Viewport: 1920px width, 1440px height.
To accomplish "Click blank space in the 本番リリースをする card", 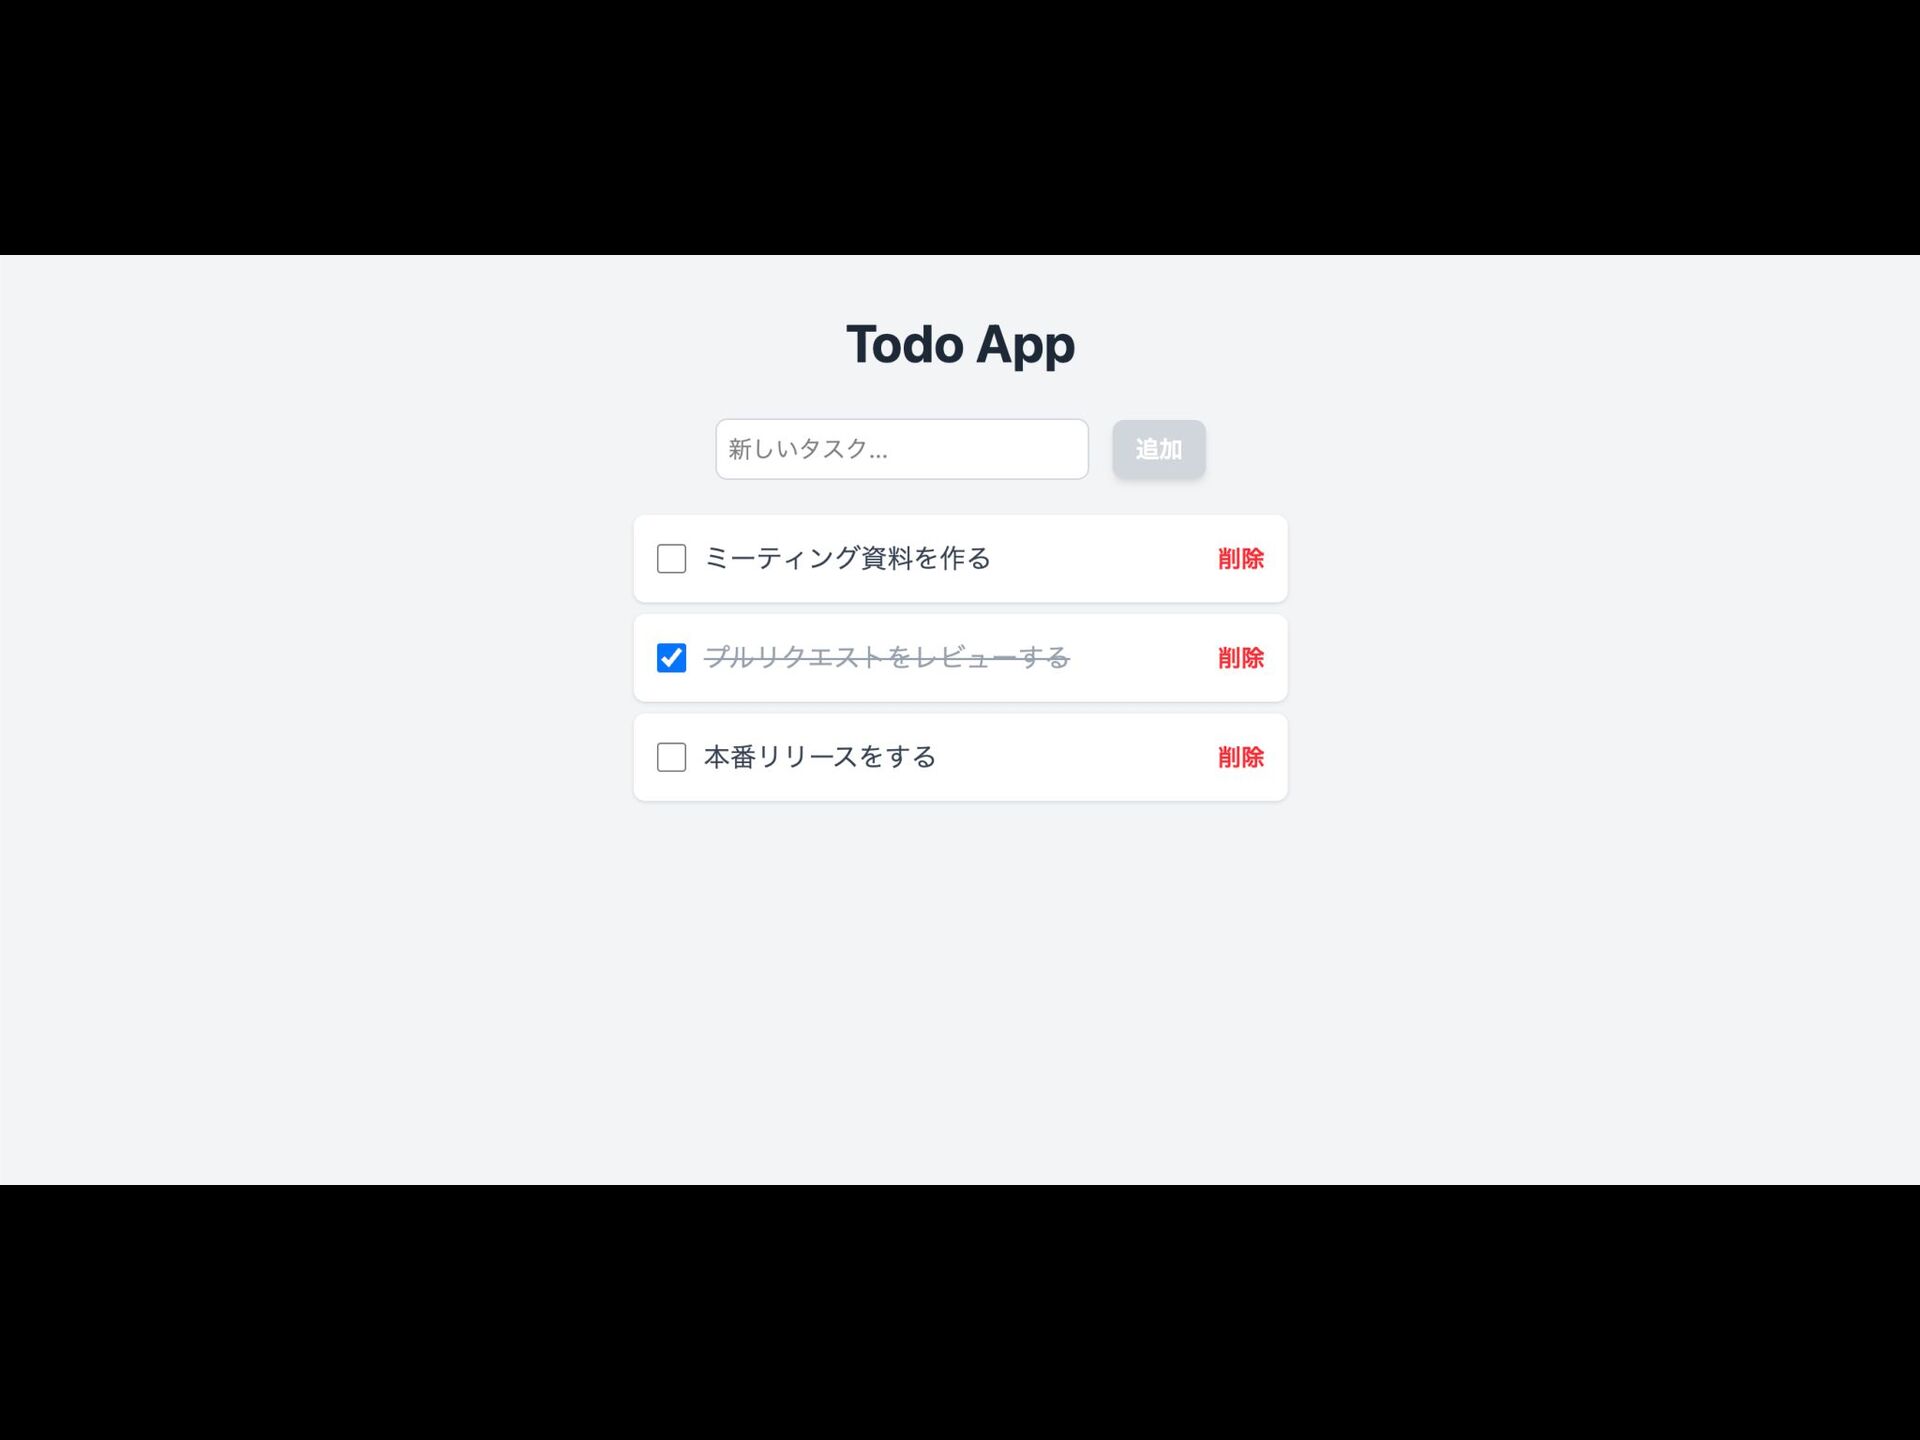I will [x=1075, y=757].
